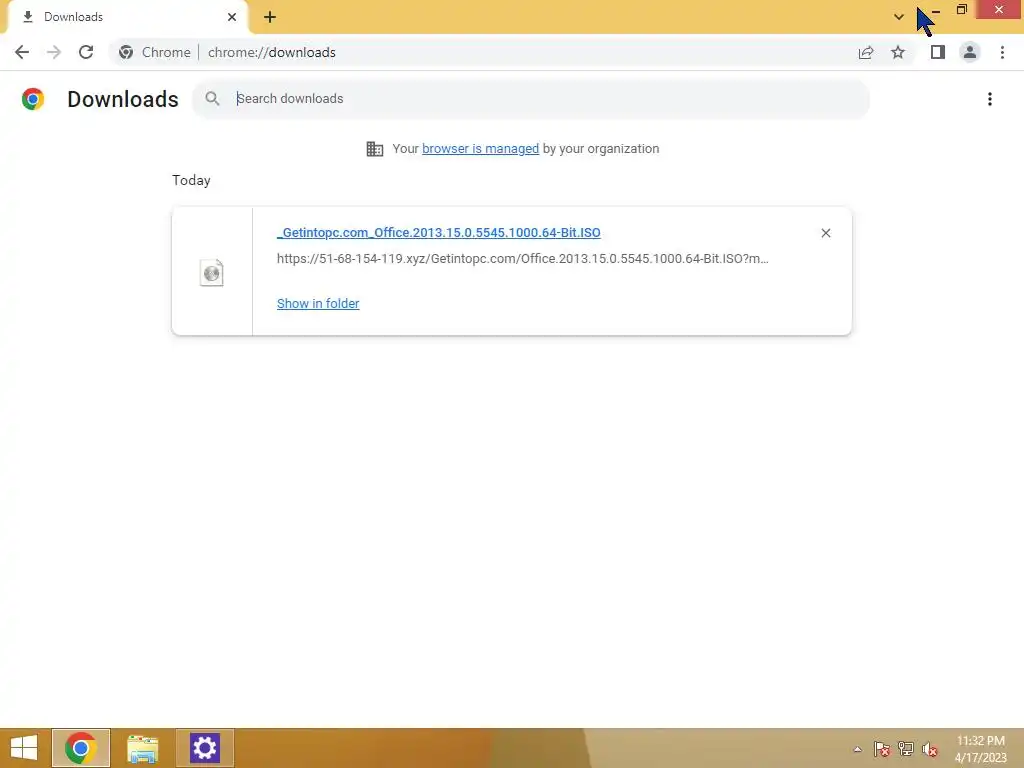Open the side panel
Screen dimensions: 1024x768
coord(938,52)
